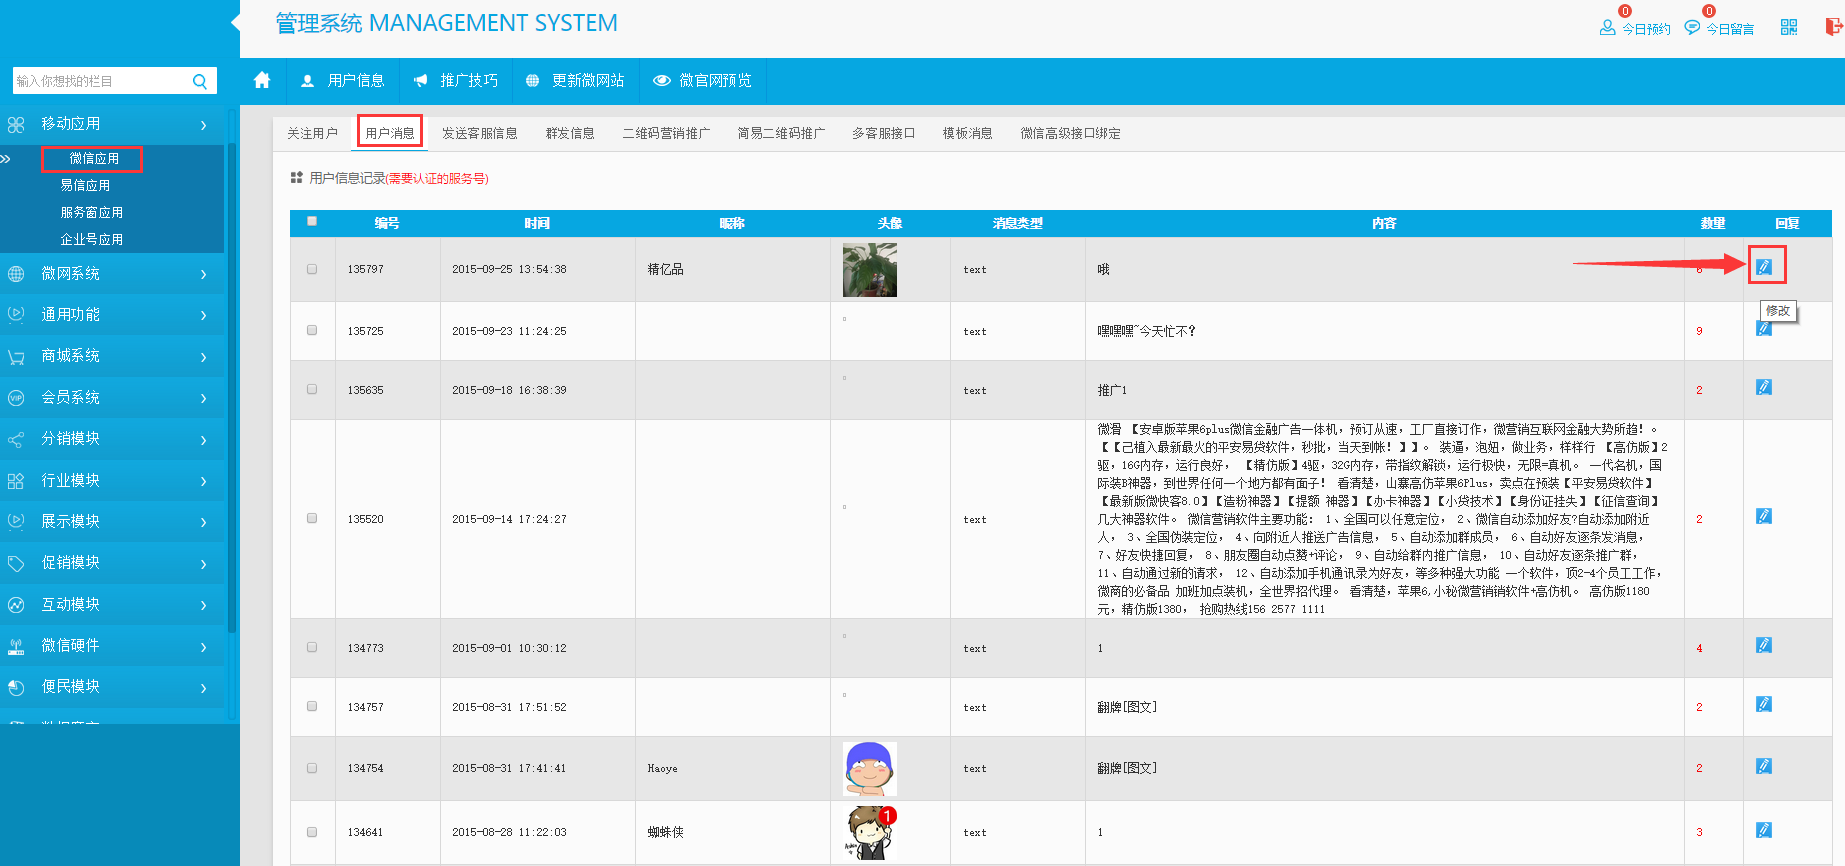Click the edit reply icon for message 135520
1845x866 pixels.
click(1764, 516)
